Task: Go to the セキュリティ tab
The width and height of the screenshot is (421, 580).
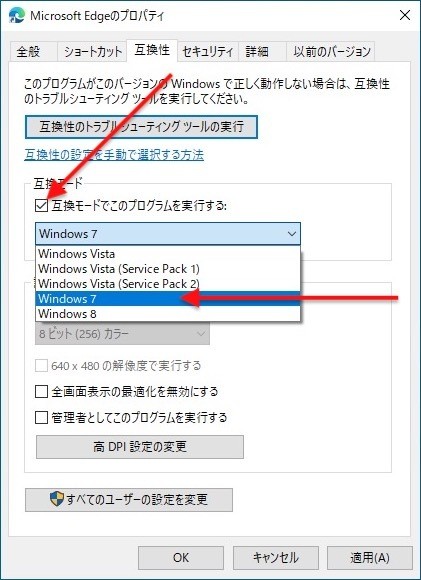Action: [208, 51]
